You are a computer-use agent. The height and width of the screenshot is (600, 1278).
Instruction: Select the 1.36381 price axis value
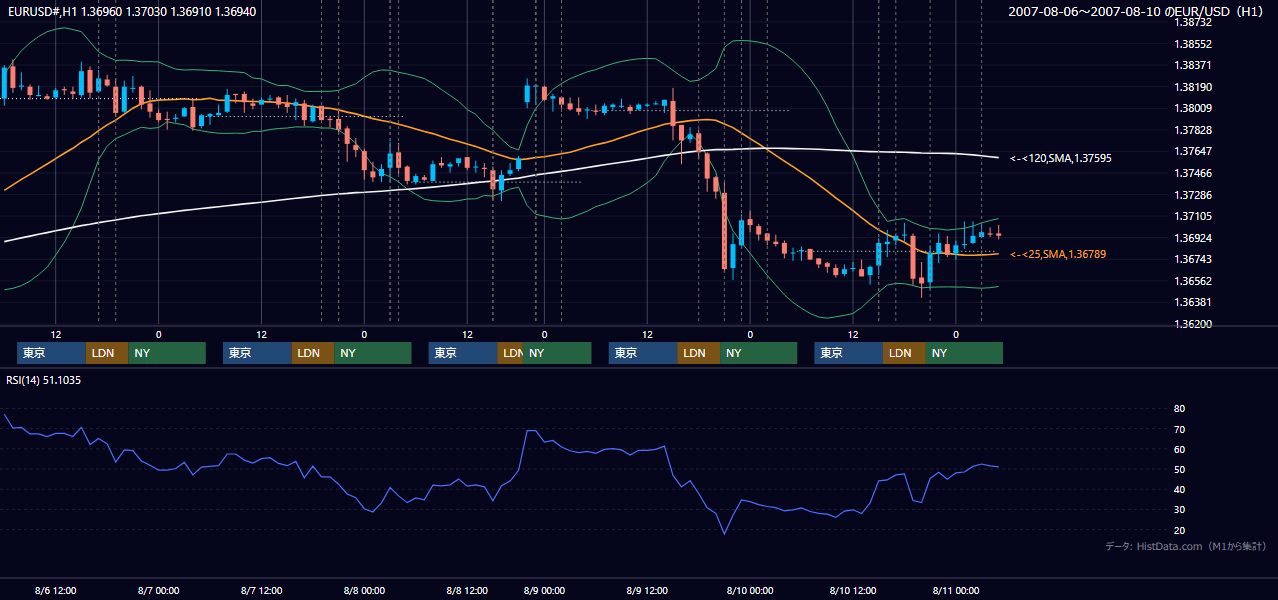tap(1193, 302)
